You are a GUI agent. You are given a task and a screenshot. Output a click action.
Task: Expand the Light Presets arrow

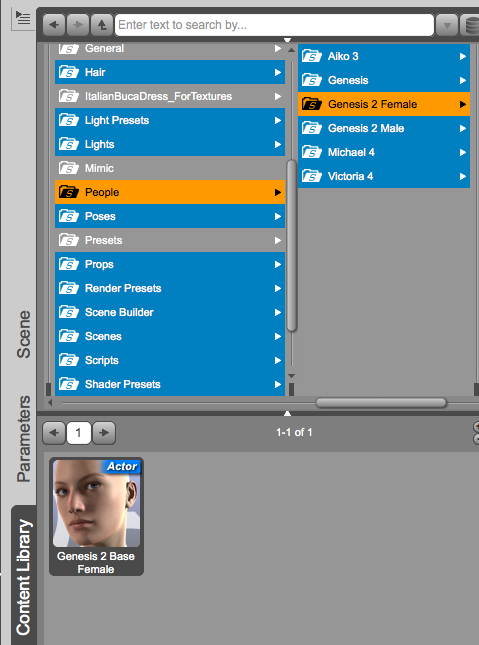pyautogui.click(x=278, y=121)
